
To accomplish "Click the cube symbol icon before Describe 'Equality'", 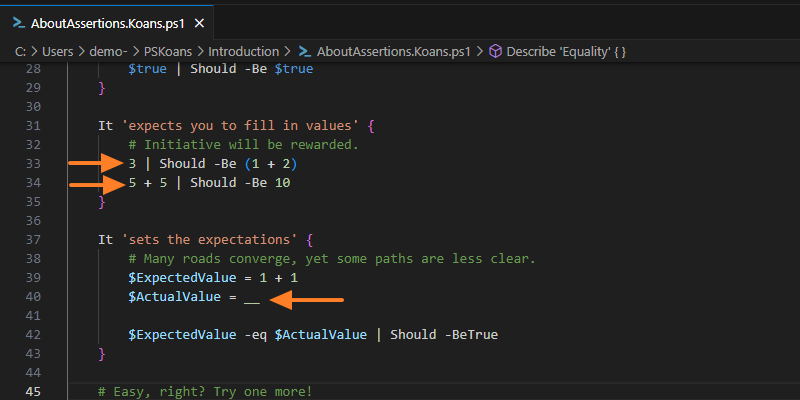I will pos(494,51).
